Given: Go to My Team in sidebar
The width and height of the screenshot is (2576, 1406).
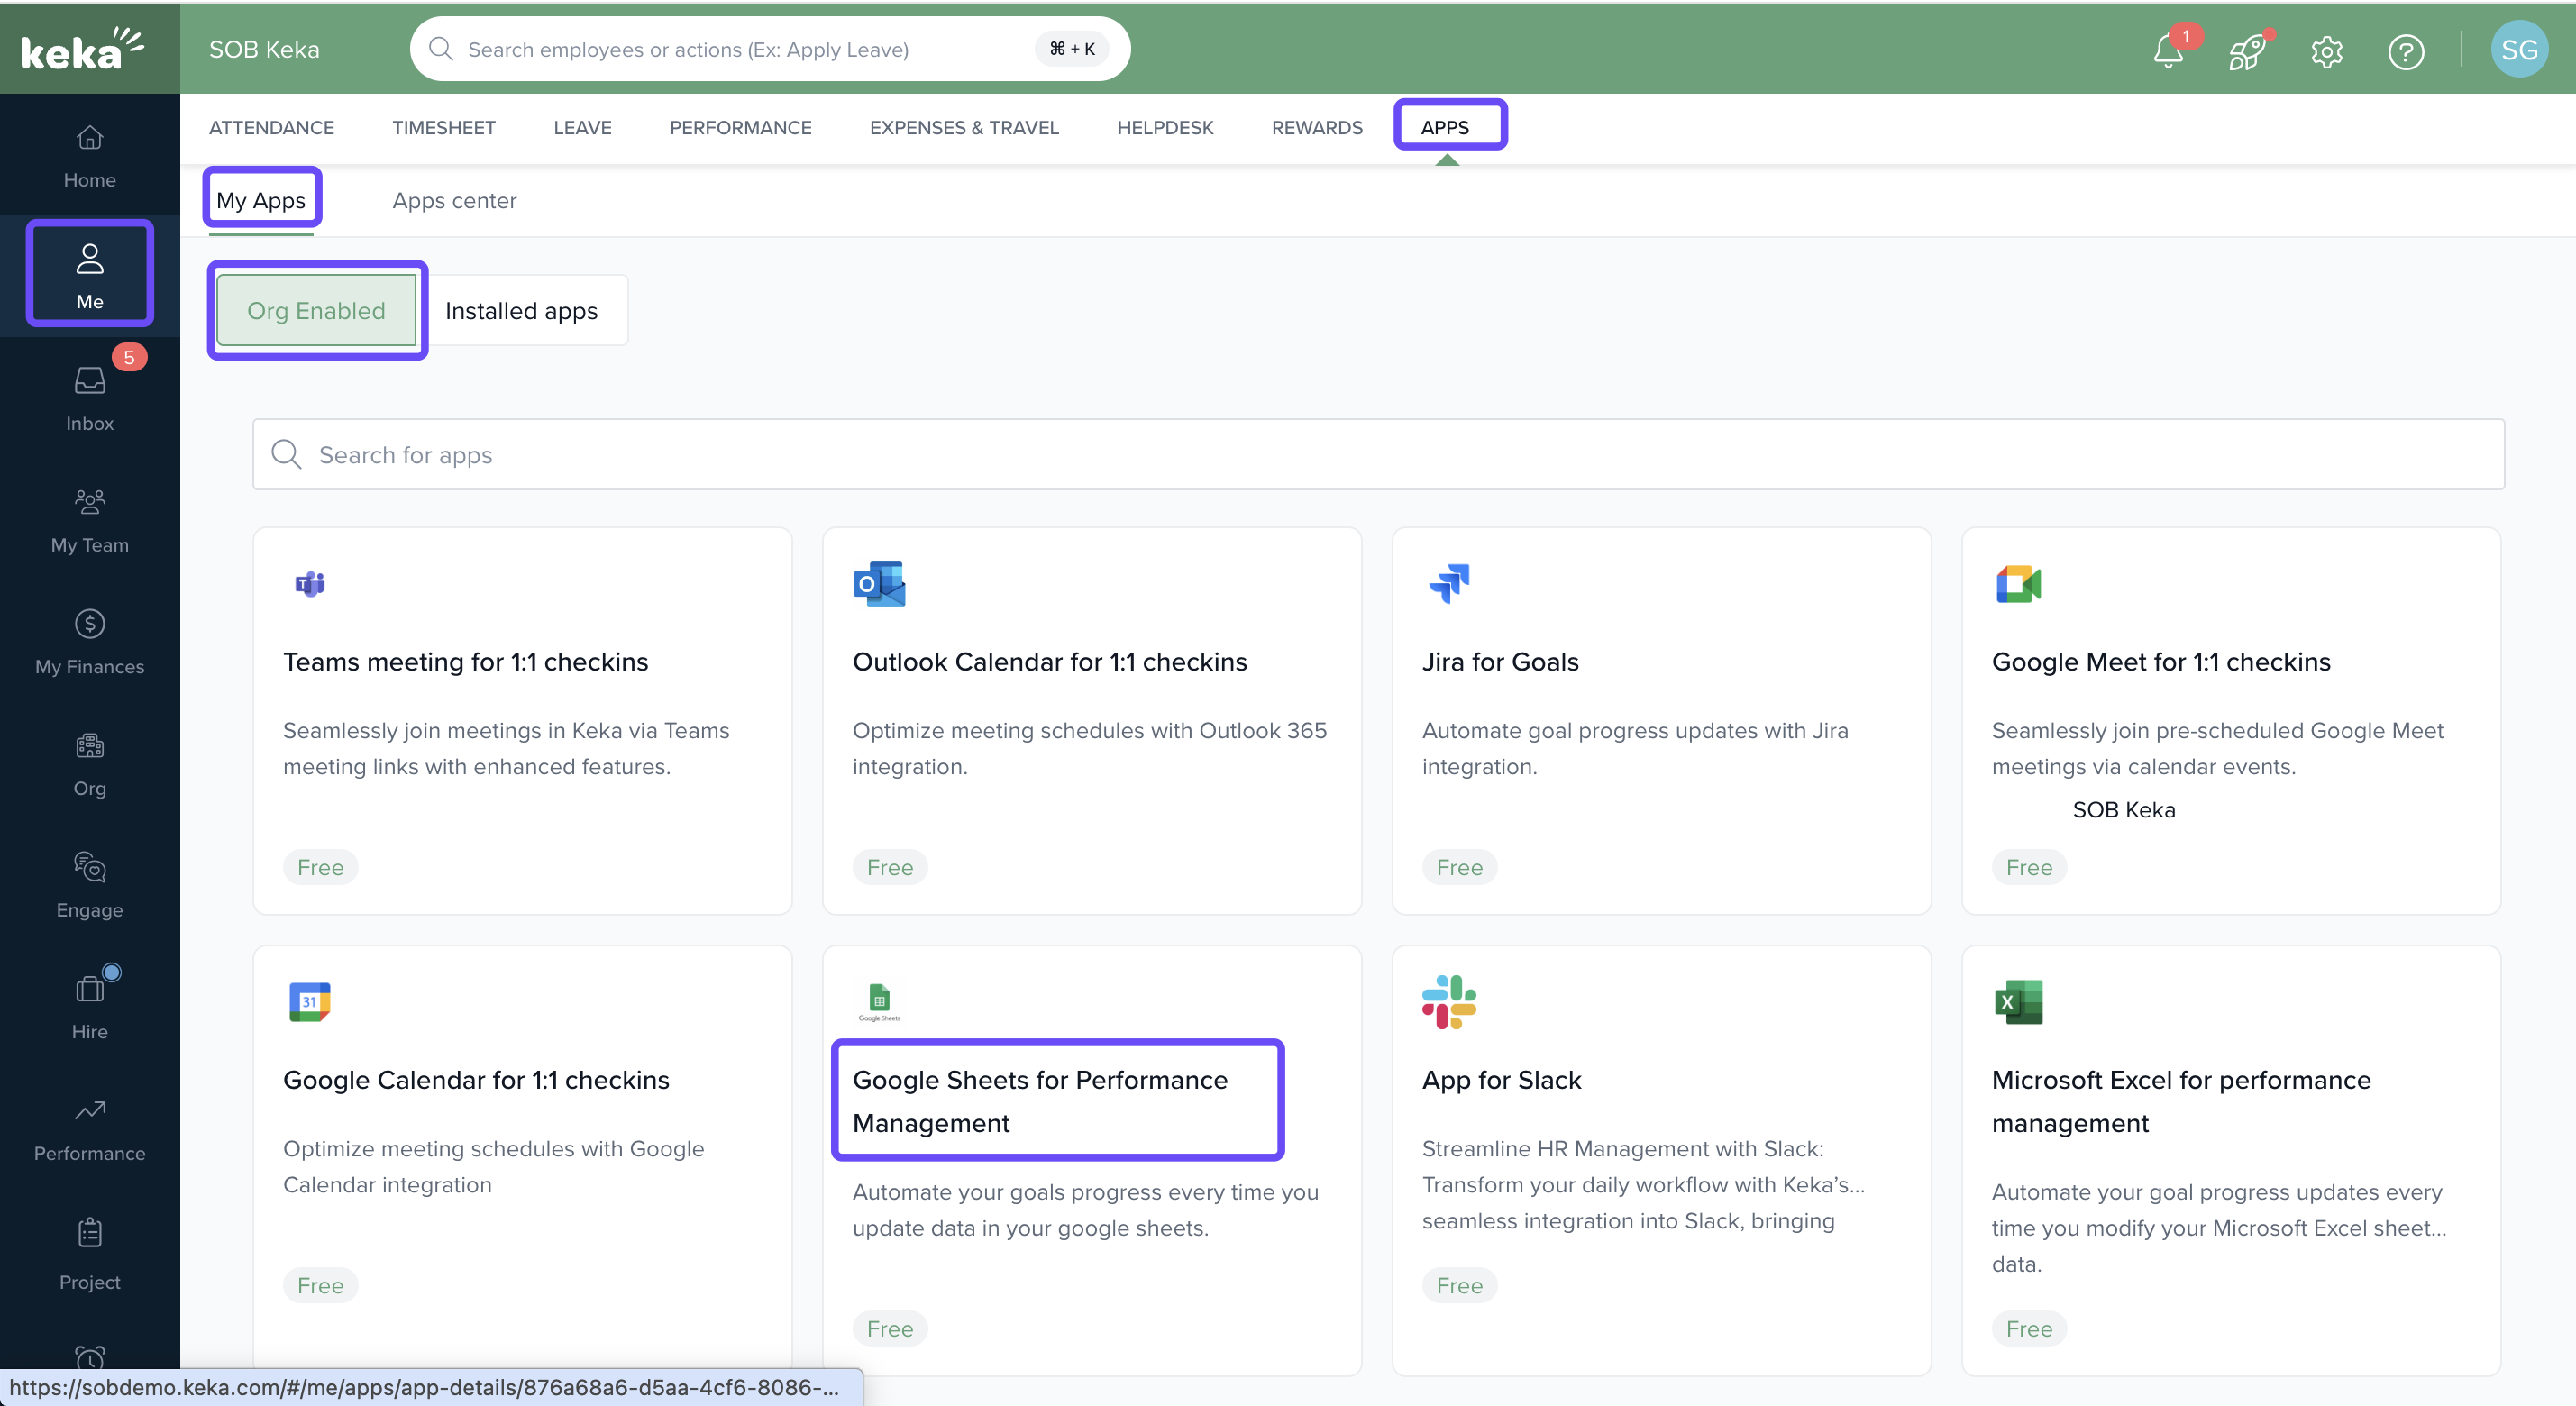Looking at the screenshot, I should (x=89, y=520).
